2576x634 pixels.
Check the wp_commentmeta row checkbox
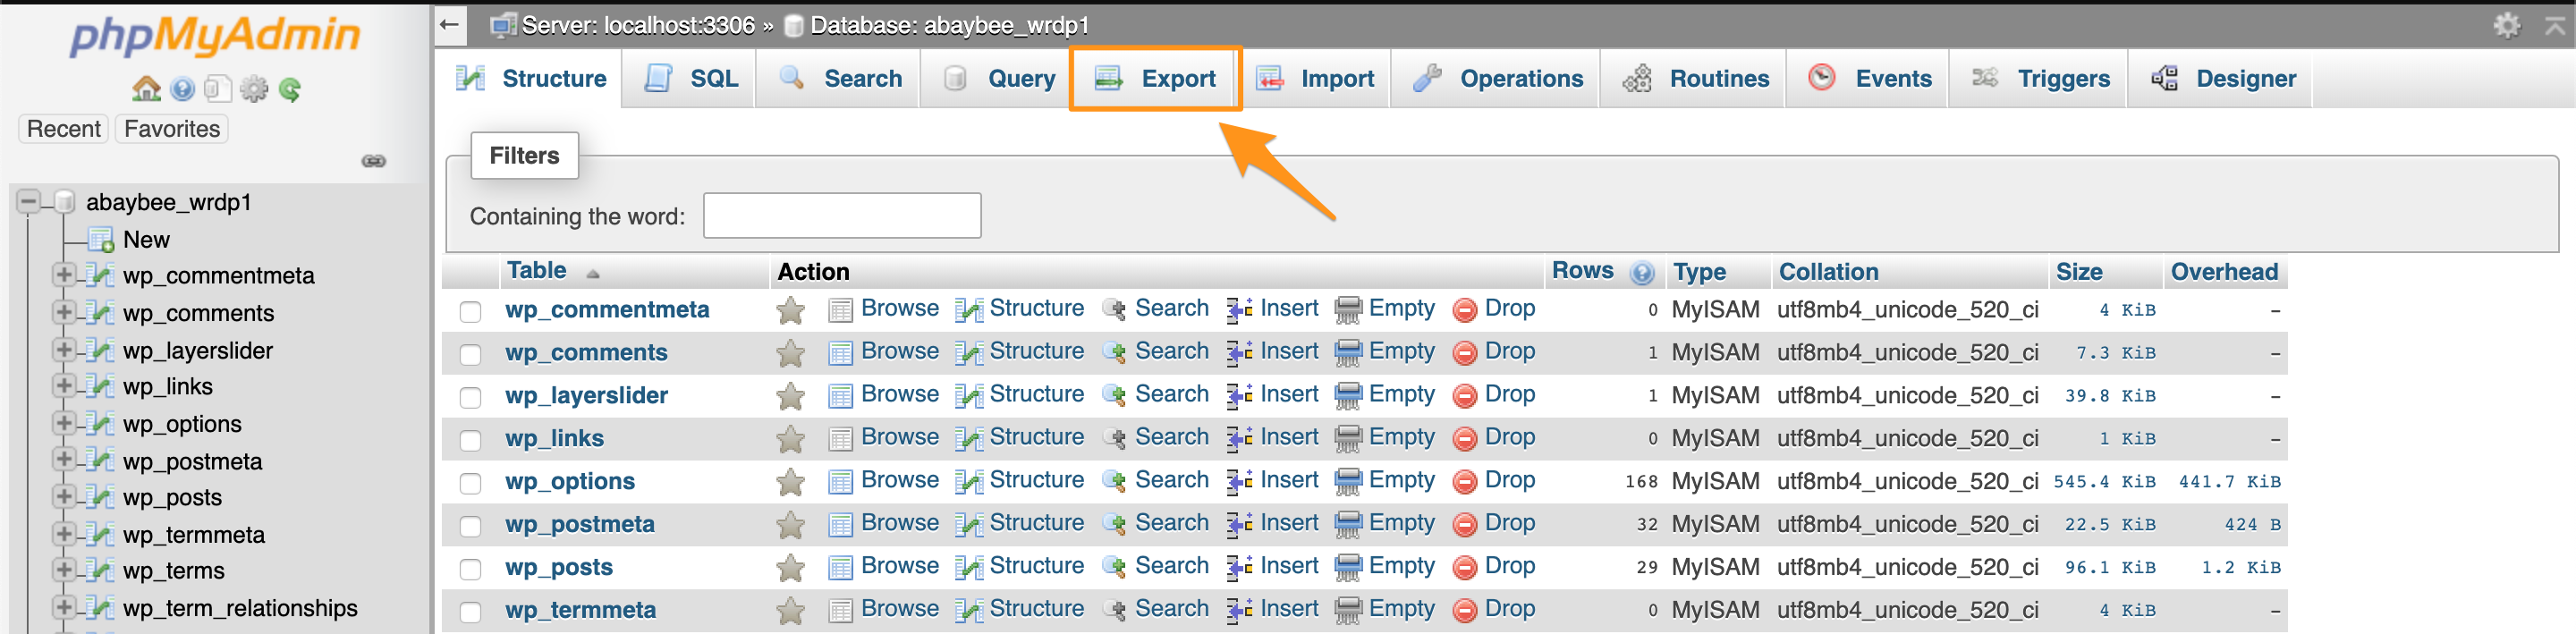coord(470,311)
